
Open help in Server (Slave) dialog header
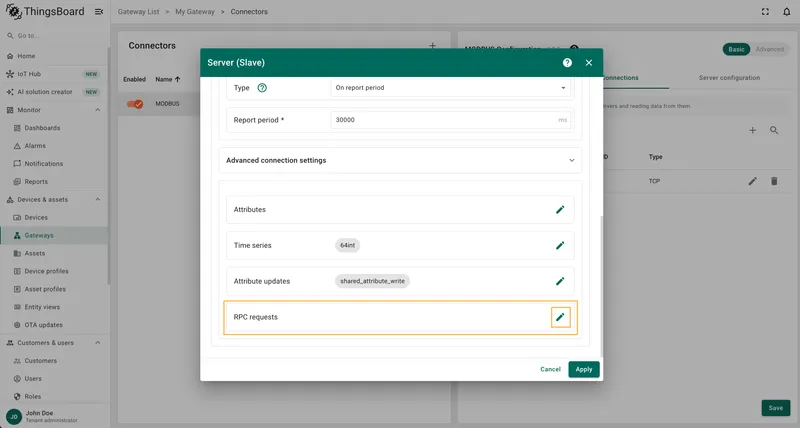pyautogui.click(x=567, y=63)
